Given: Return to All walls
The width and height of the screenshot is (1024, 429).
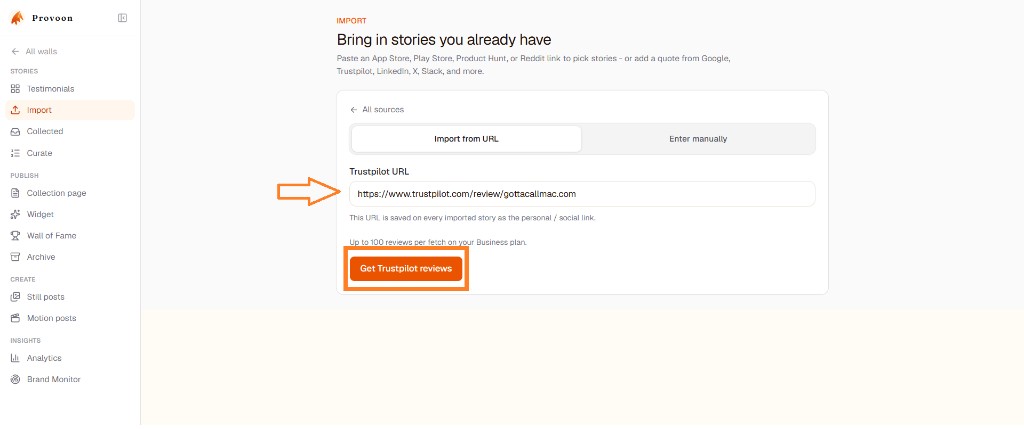Looking at the screenshot, I should (34, 52).
